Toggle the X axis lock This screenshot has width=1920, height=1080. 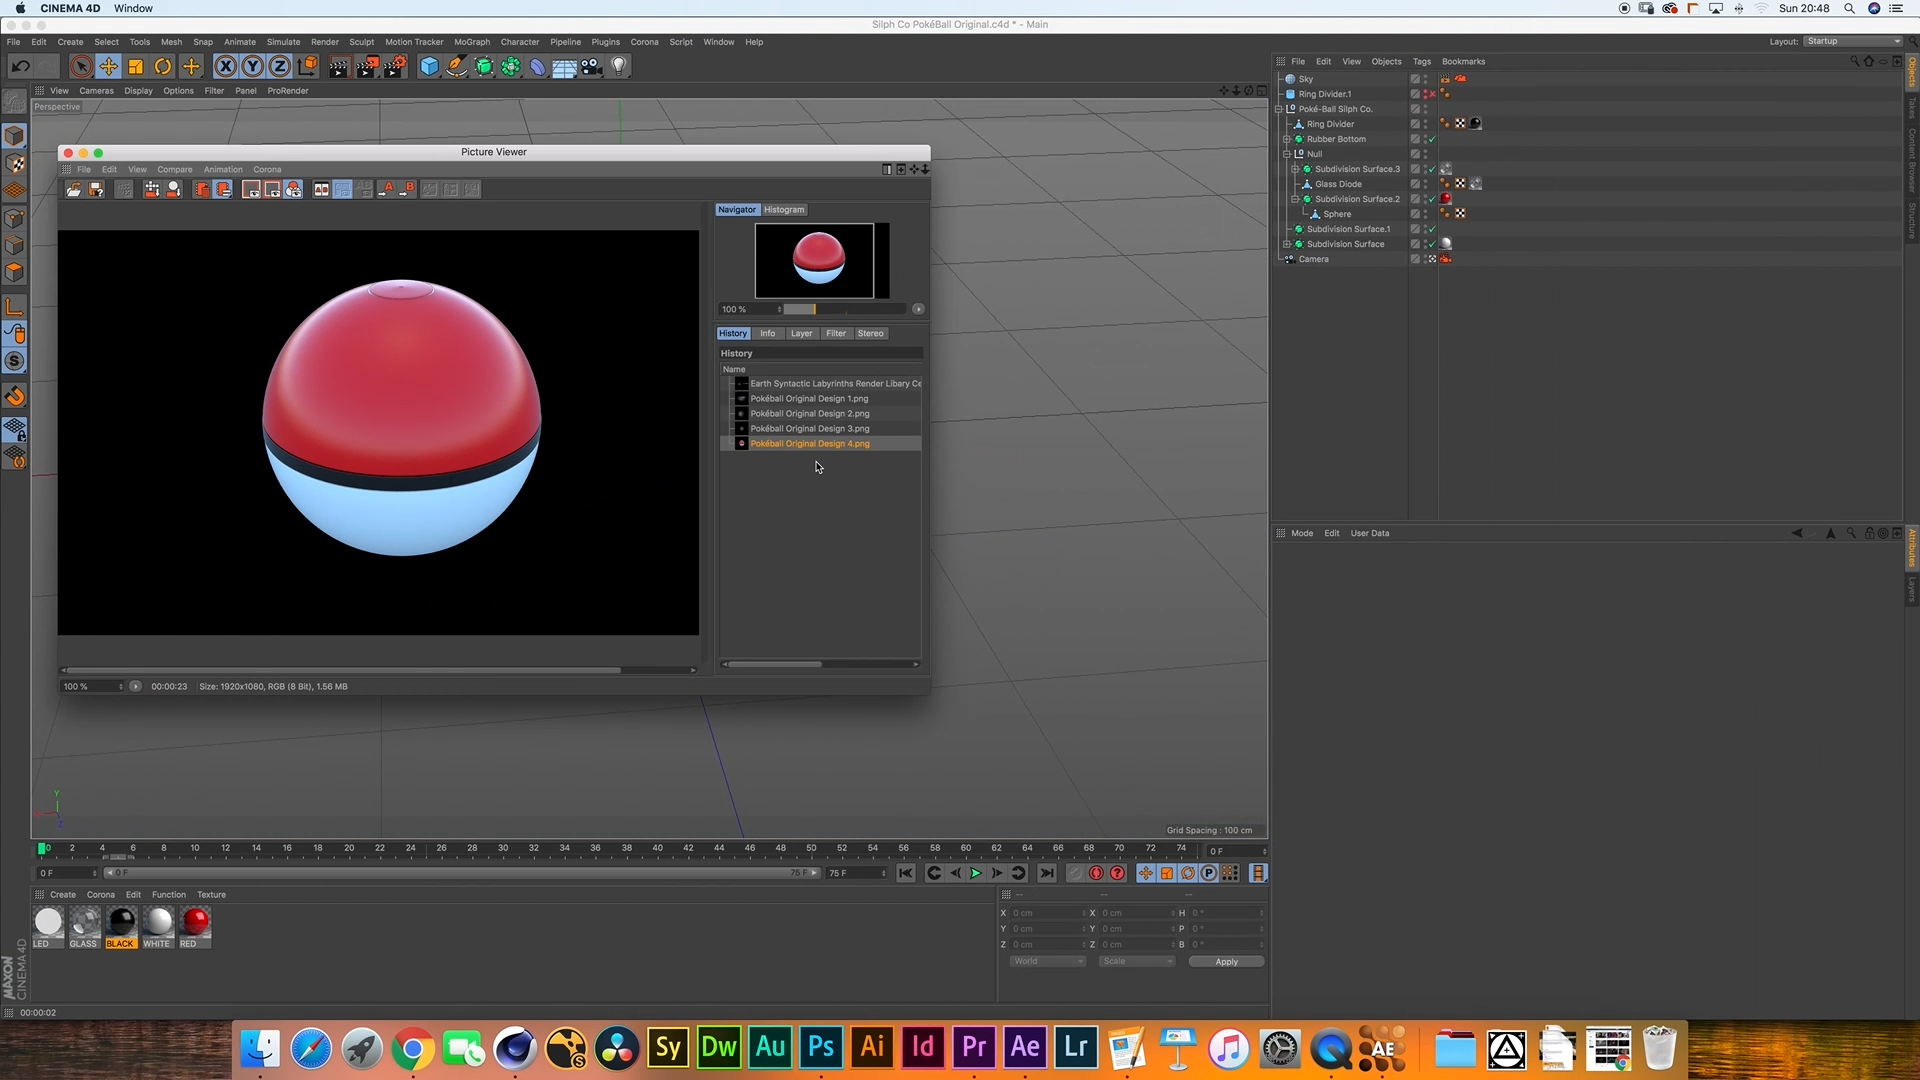(x=226, y=67)
